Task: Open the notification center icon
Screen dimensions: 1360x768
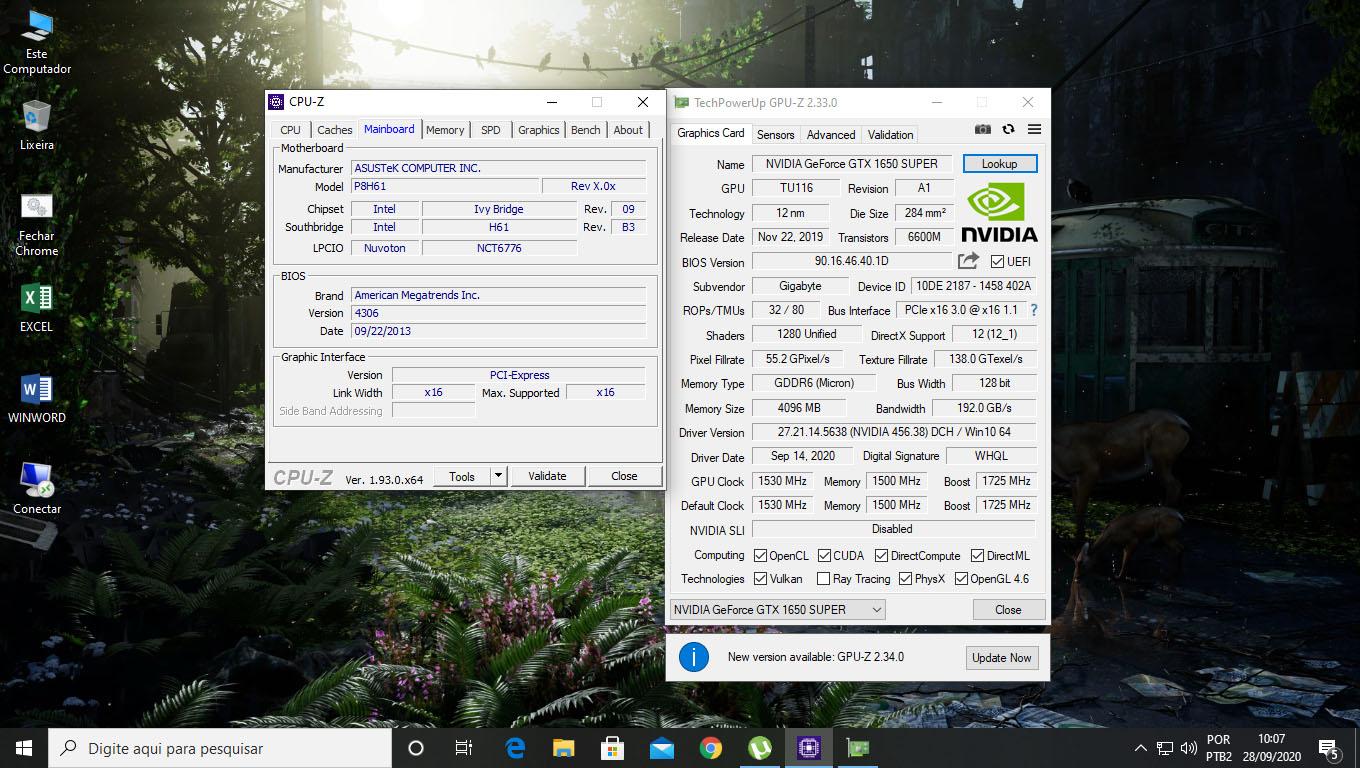Action: pyautogui.click(x=1330, y=748)
